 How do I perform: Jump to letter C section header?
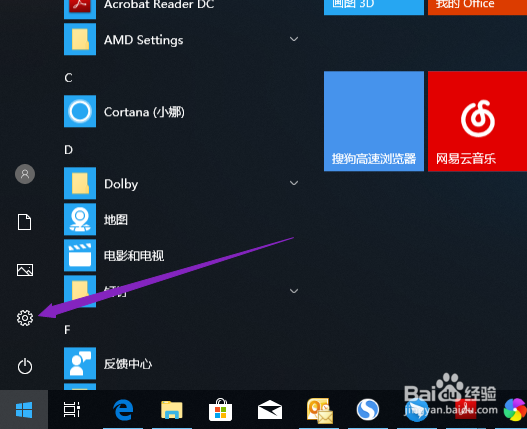(68, 78)
